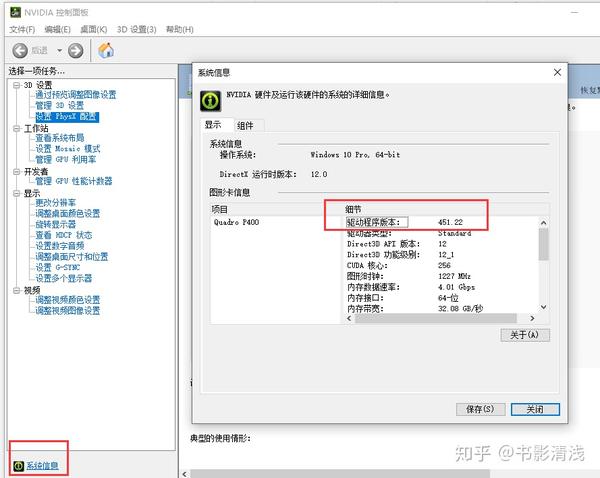Select 管理 3D 设置 in the tree
The width and height of the screenshot is (600, 478).
pyautogui.click(x=59, y=105)
